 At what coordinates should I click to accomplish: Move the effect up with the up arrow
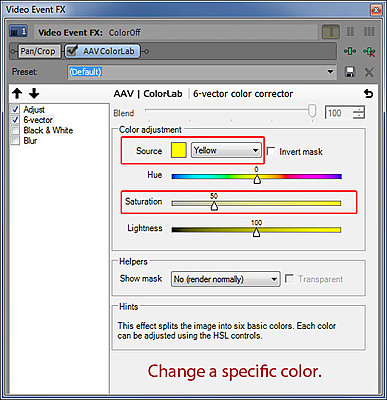[x=17, y=94]
